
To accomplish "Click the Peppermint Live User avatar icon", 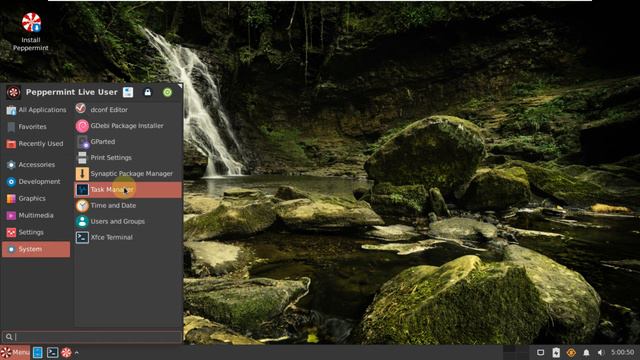I will click(x=13, y=92).
